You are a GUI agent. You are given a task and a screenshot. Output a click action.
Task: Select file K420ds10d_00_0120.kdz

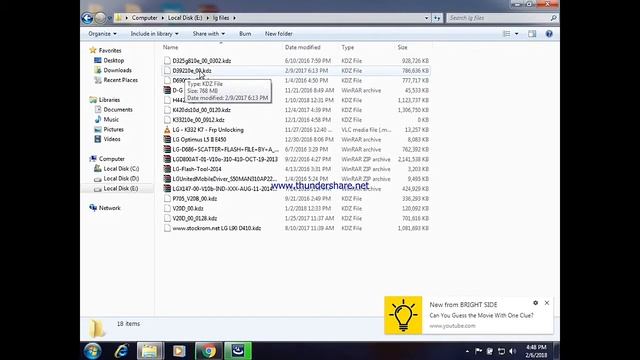point(201,110)
